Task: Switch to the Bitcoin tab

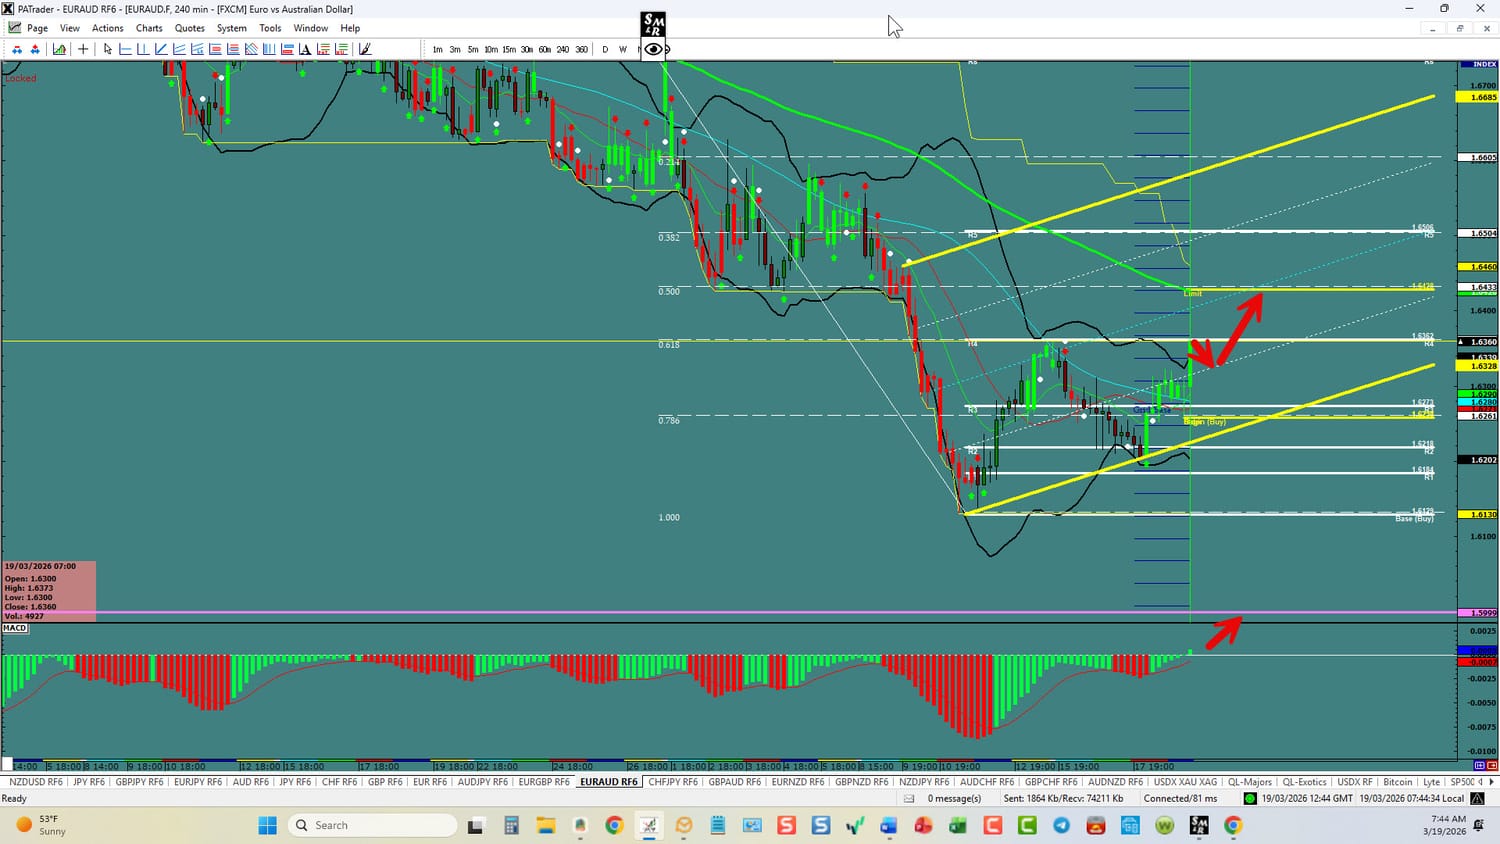Action: coord(1397,782)
